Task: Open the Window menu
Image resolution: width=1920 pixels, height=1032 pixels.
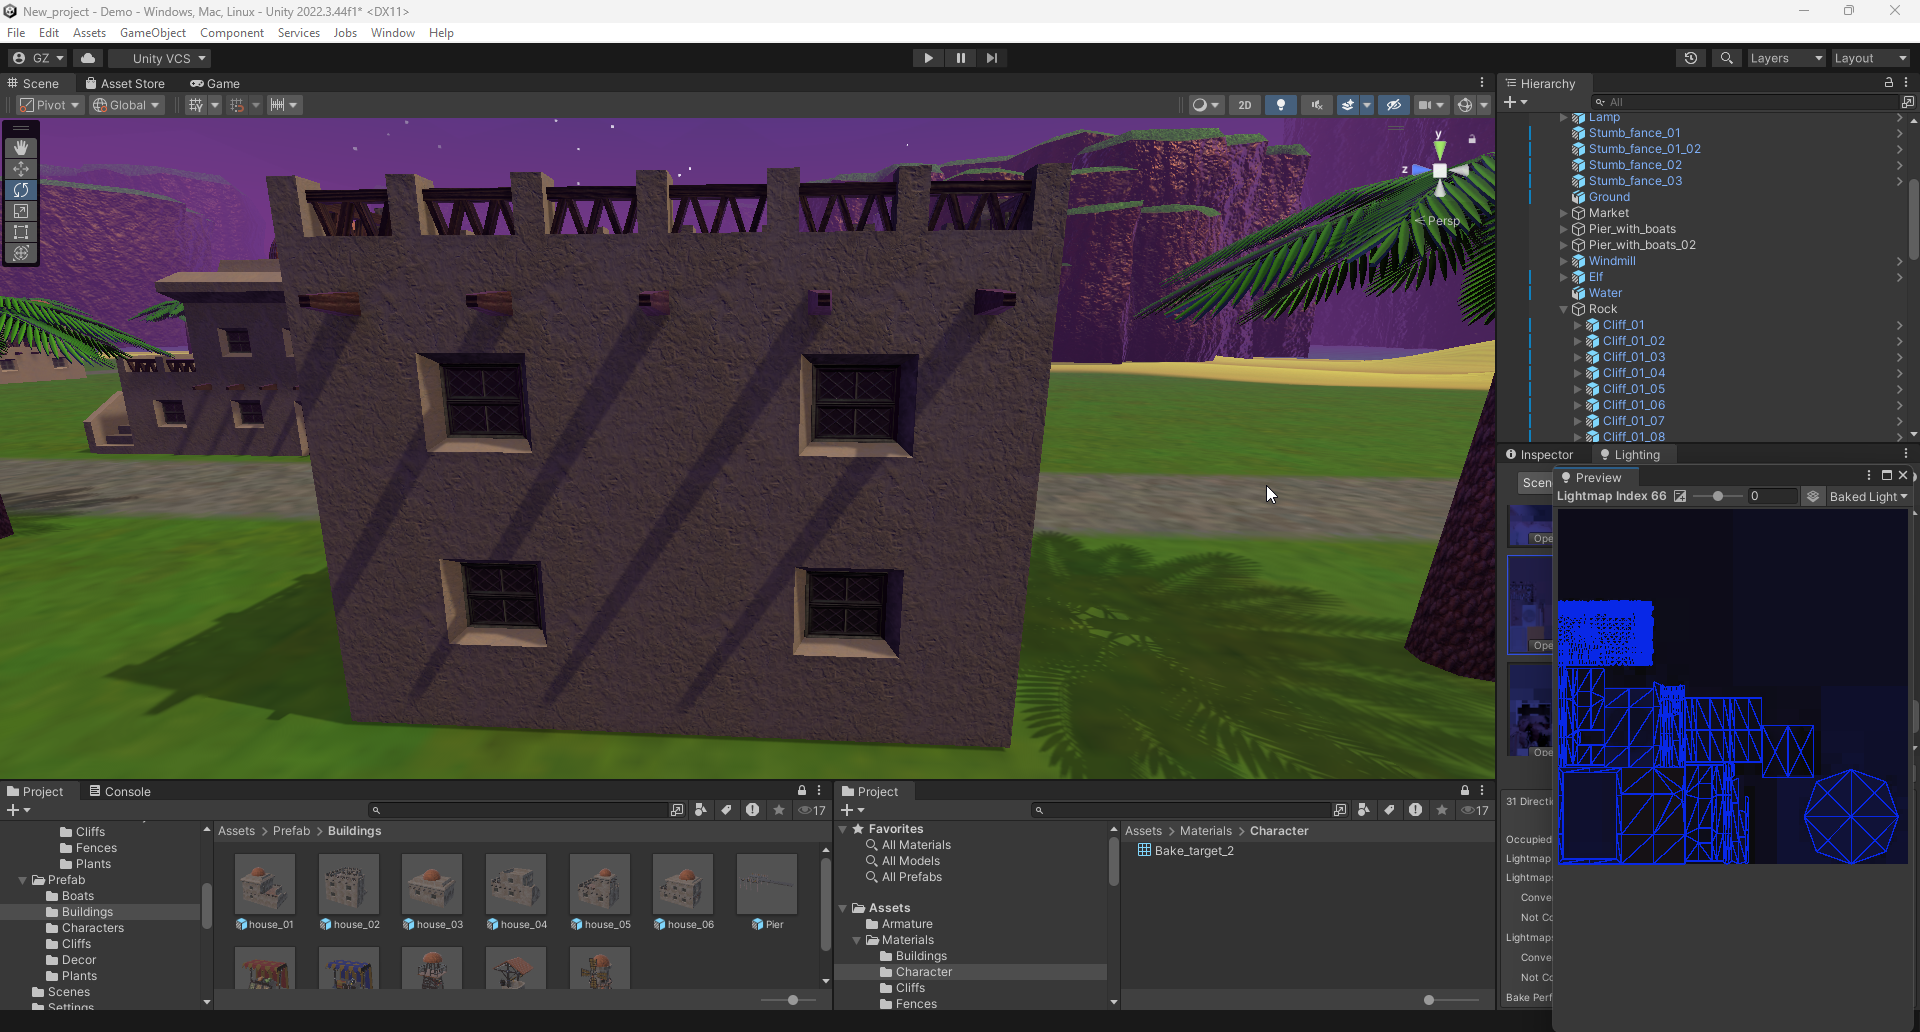Action: point(393,33)
